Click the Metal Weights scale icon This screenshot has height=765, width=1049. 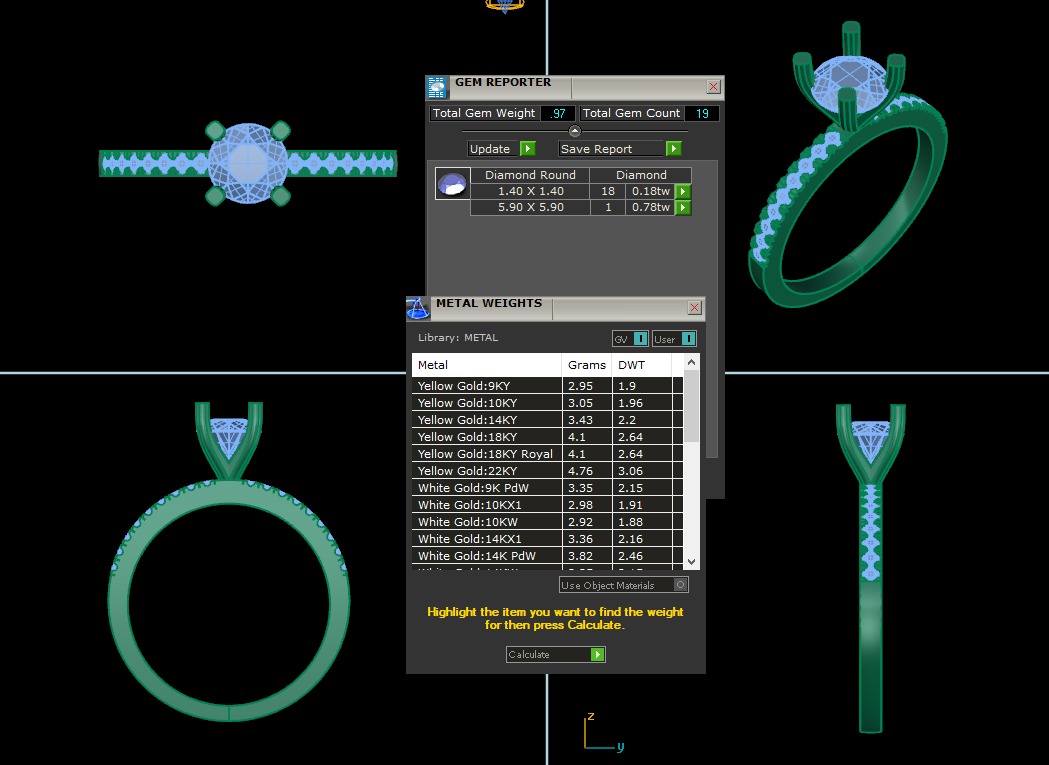418,308
